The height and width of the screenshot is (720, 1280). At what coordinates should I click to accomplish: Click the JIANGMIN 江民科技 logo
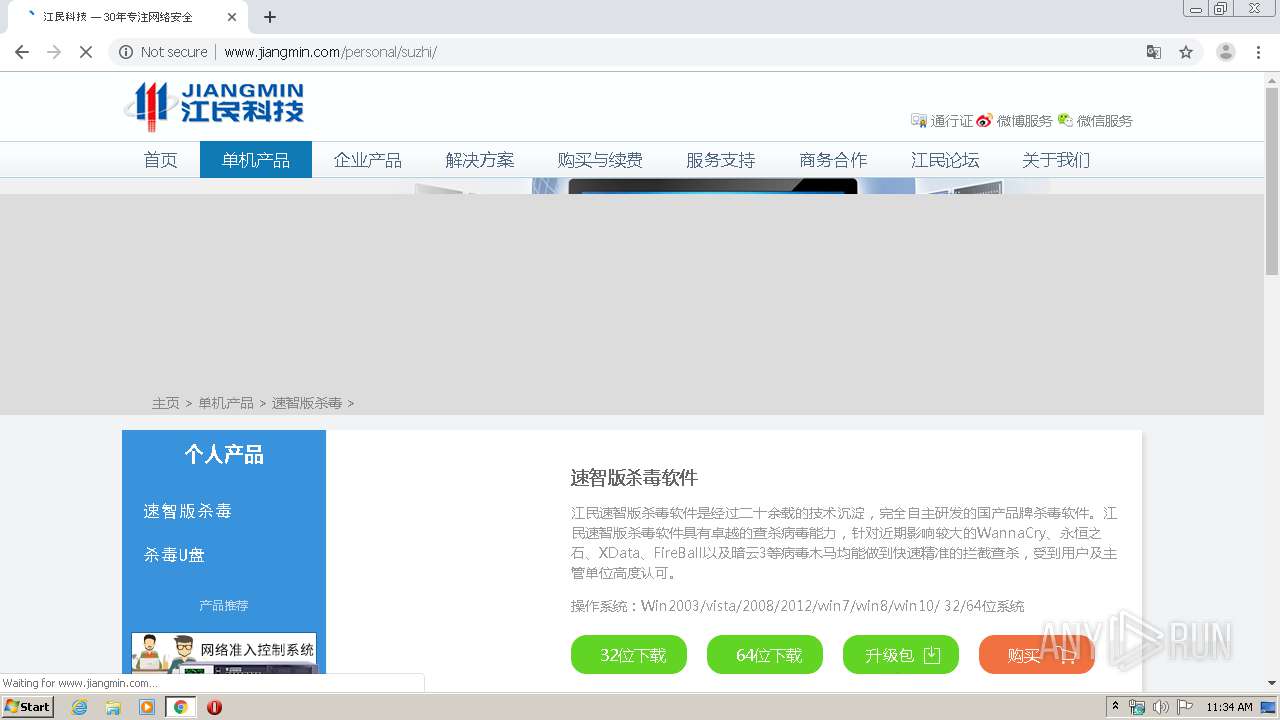[x=215, y=106]
